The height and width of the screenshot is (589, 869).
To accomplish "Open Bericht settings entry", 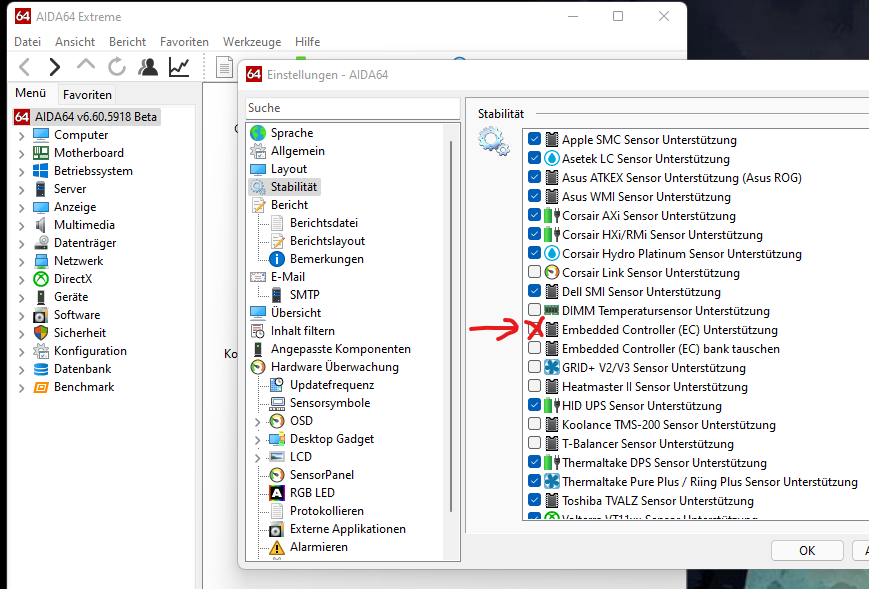I will point(289,205).
